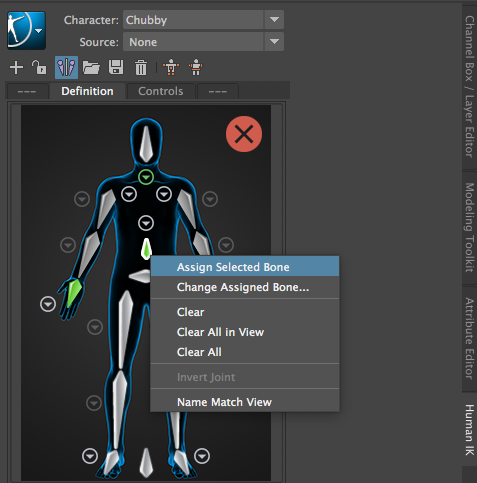Image resolution: width=477 pixels, height=483 pixels.
Task: Click the save skeleton definition disk icon
Action: coord(116,67)
